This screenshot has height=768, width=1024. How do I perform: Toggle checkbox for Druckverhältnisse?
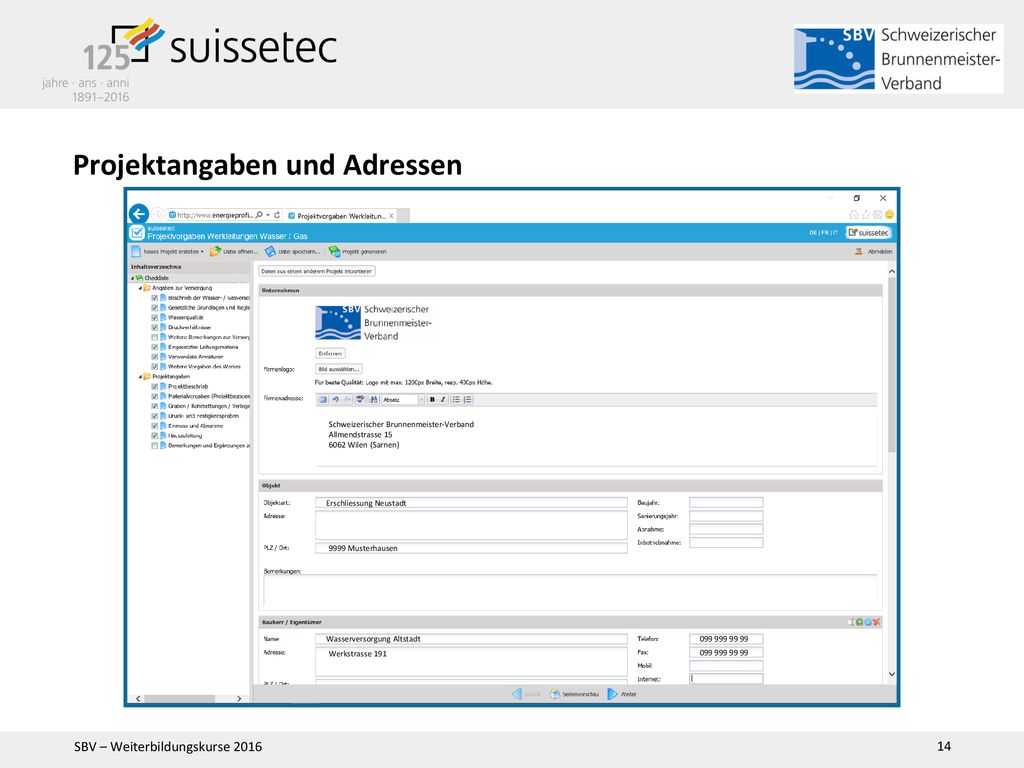coord(155,327)
